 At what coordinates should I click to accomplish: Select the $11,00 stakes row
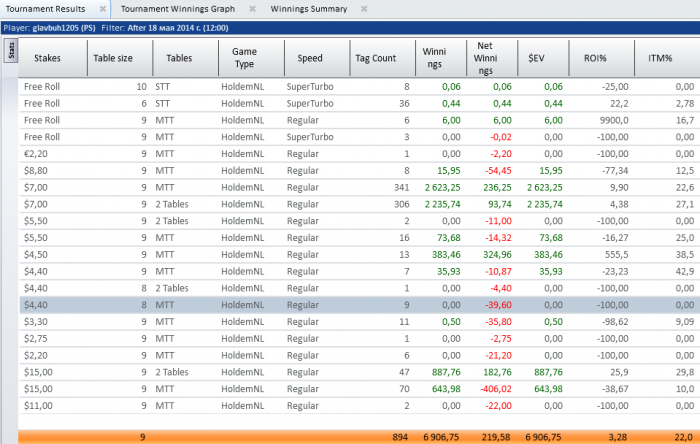359,406
